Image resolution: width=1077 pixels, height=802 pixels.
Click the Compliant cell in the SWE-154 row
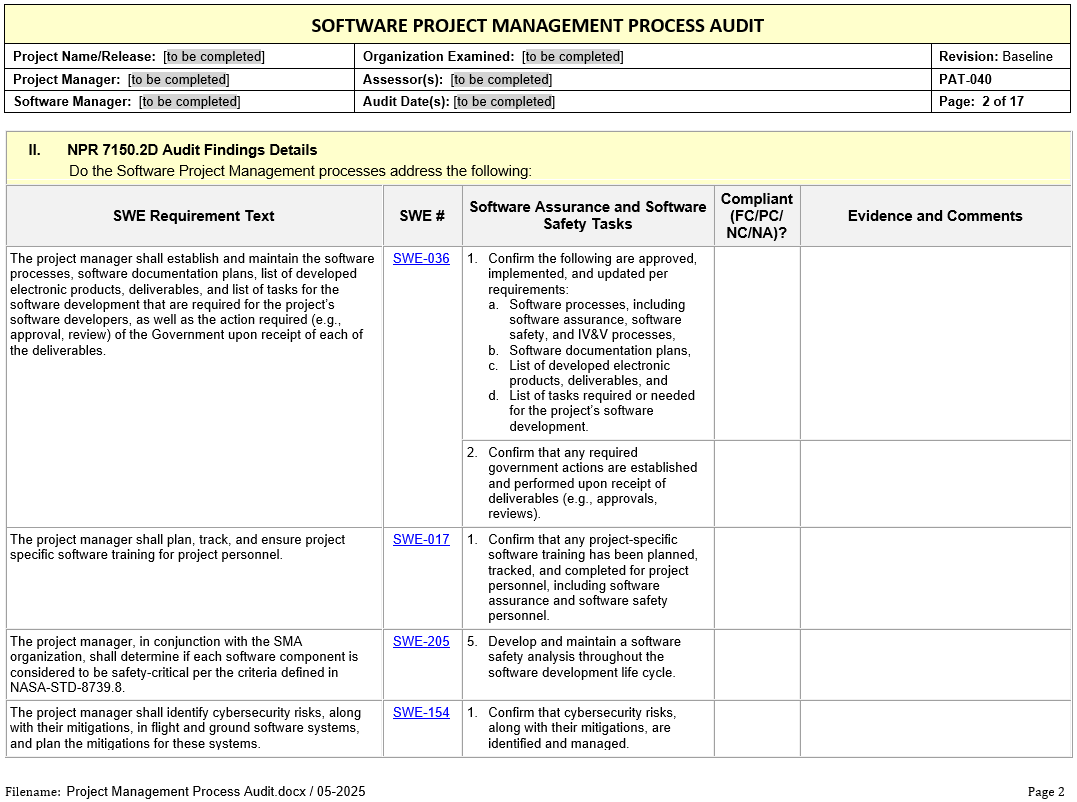click(x=757, y=728)
